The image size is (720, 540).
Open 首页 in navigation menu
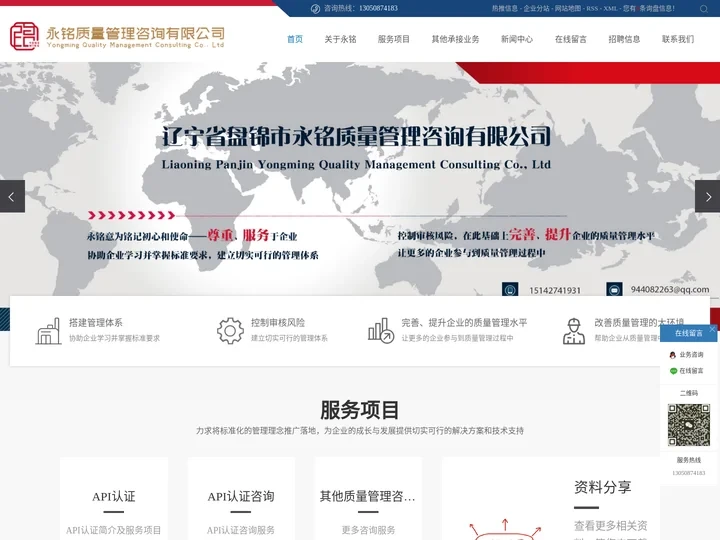(x=295, y=39)
